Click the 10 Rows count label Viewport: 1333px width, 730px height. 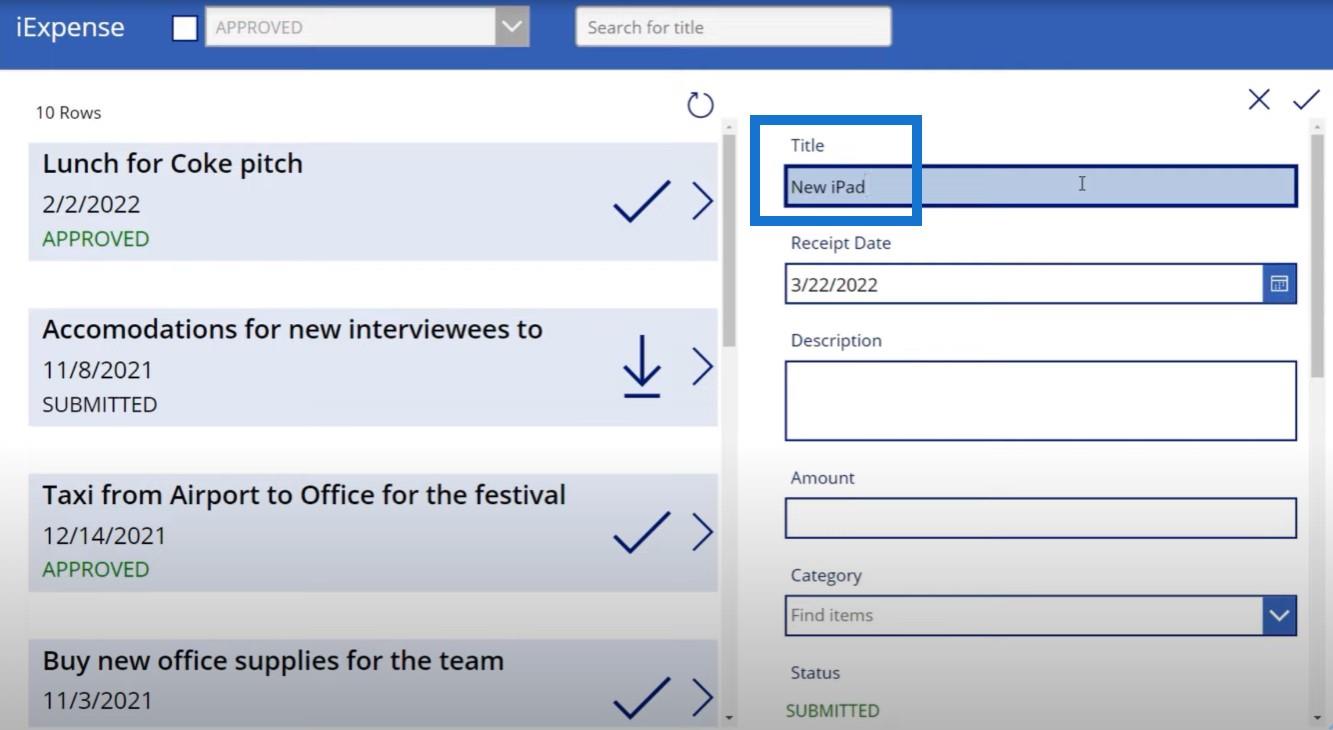(x=68, y=113)
